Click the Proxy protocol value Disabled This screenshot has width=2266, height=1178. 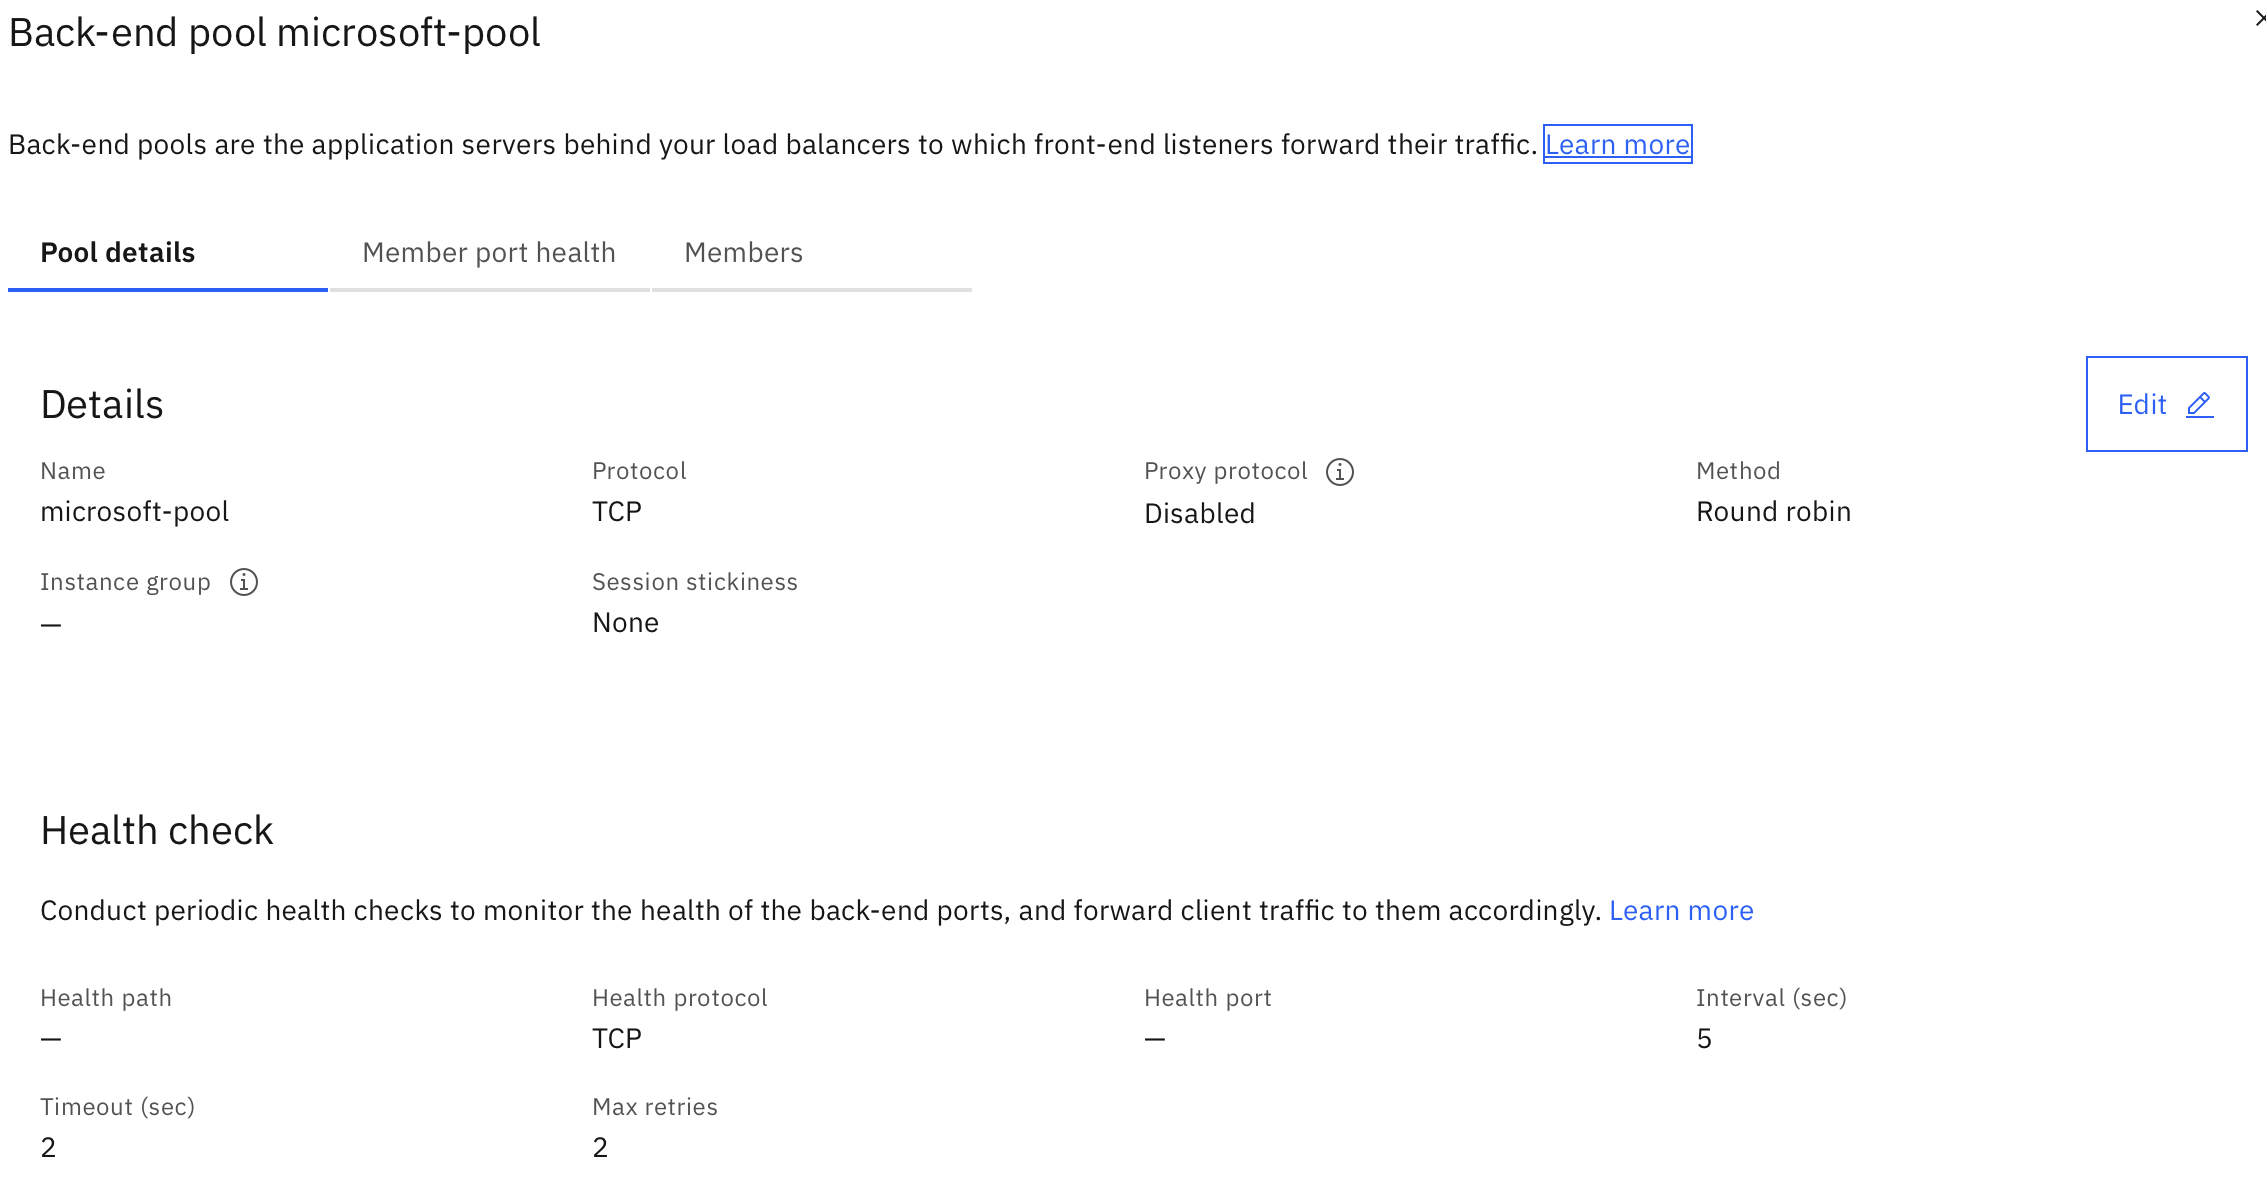[x=1199, y=513]
